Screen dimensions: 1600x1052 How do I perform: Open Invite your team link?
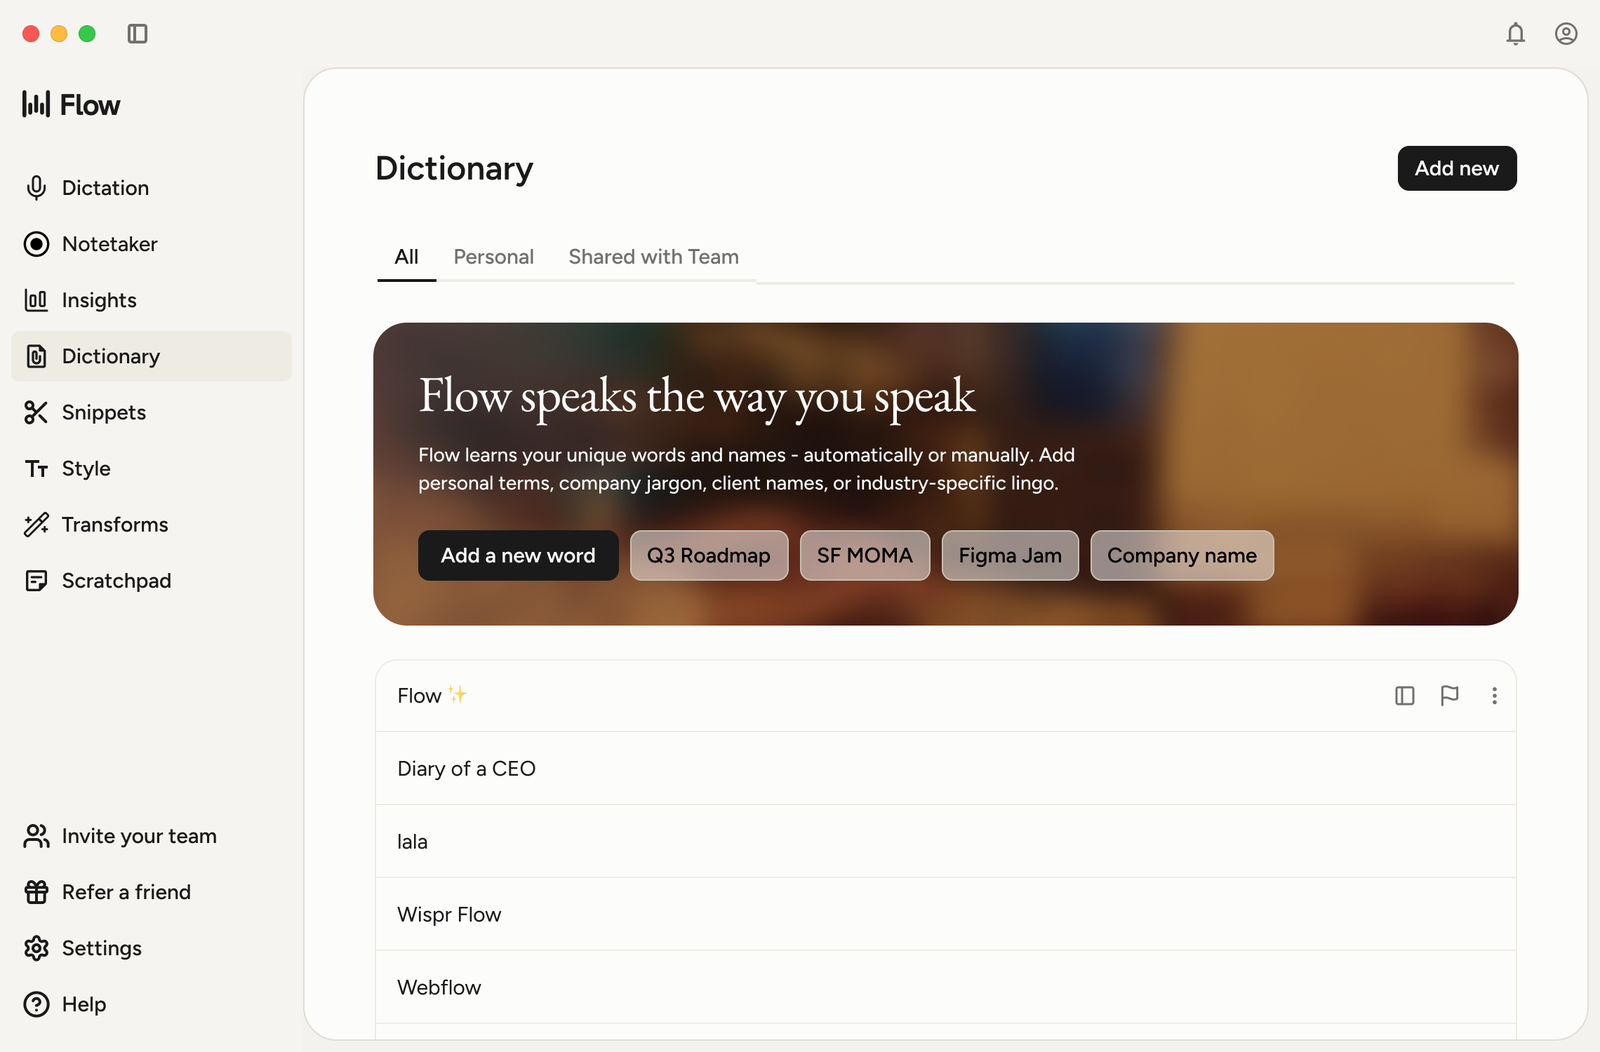(152, 836)
